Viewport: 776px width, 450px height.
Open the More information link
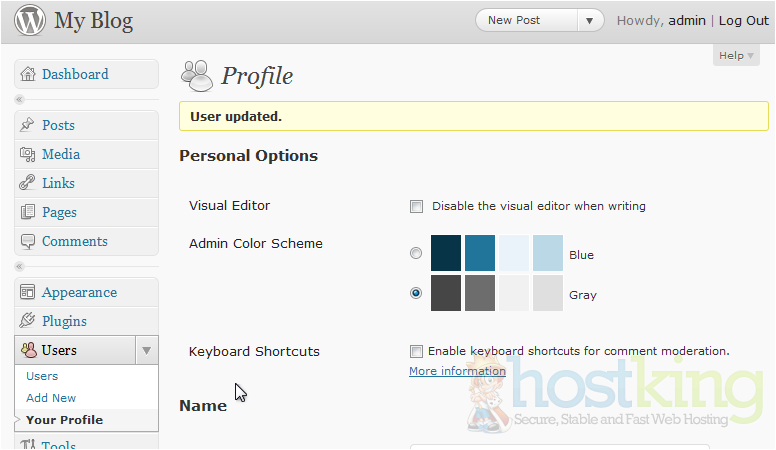click(457, 371)
